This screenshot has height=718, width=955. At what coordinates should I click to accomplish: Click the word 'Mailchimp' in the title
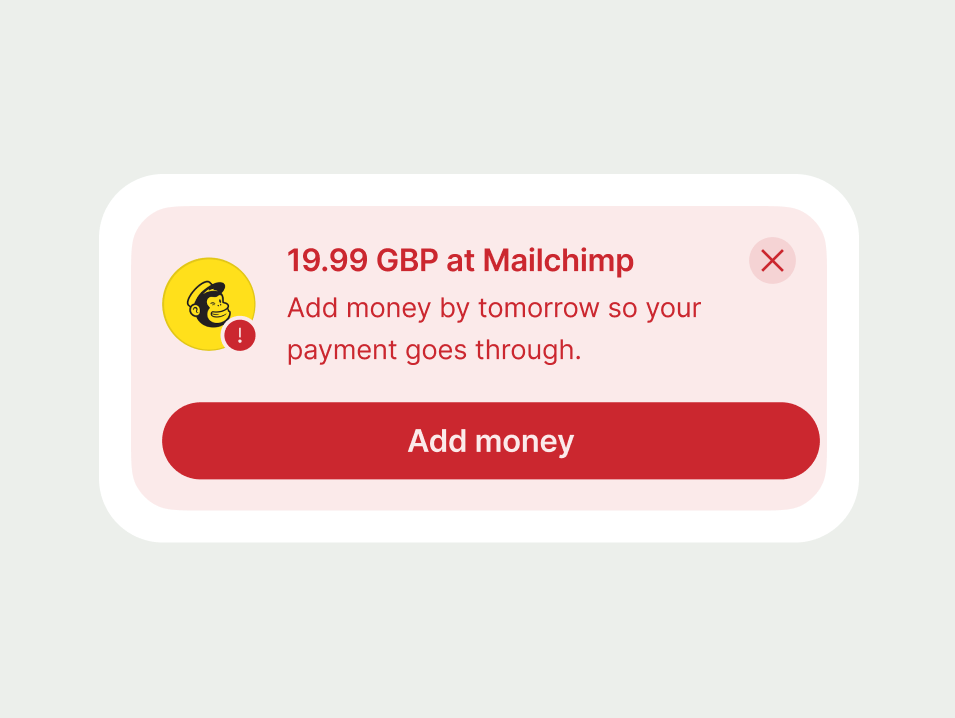559,261
